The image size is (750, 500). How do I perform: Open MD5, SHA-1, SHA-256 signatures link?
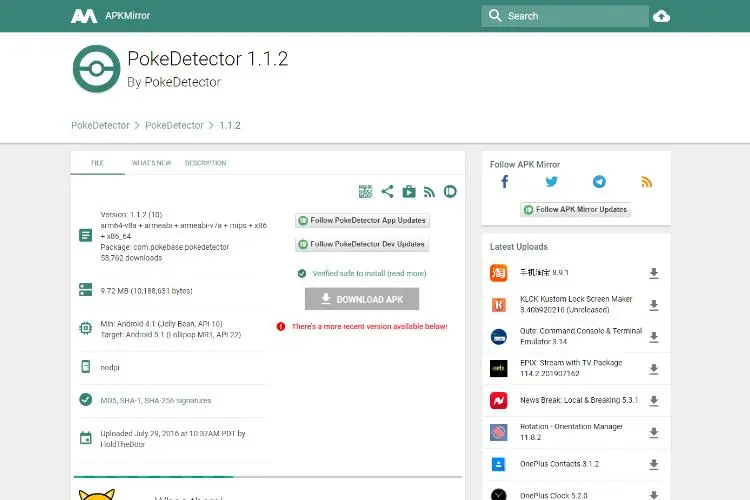coord(155,400)
